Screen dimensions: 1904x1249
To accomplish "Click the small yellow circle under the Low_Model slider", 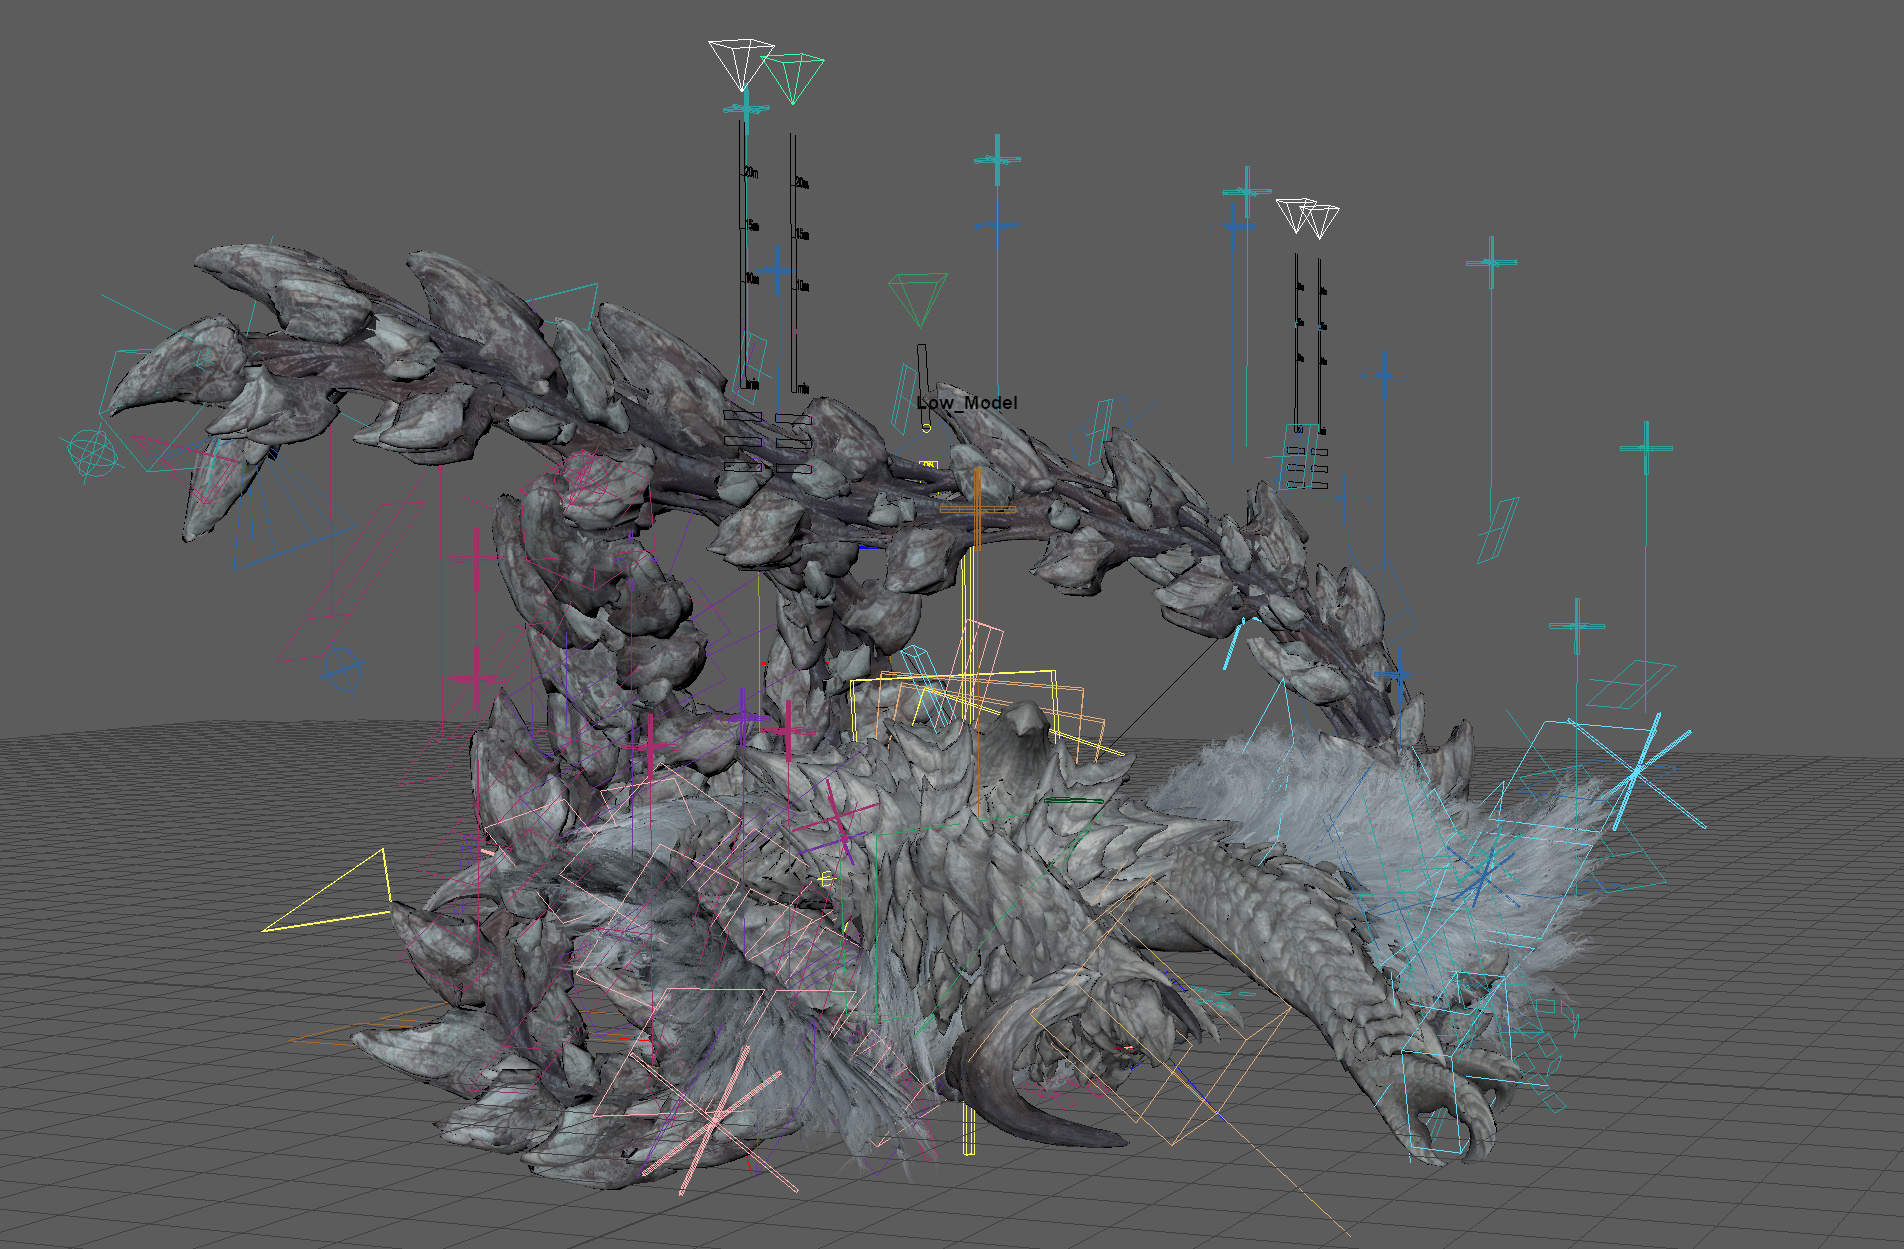I will coord(926,428).
